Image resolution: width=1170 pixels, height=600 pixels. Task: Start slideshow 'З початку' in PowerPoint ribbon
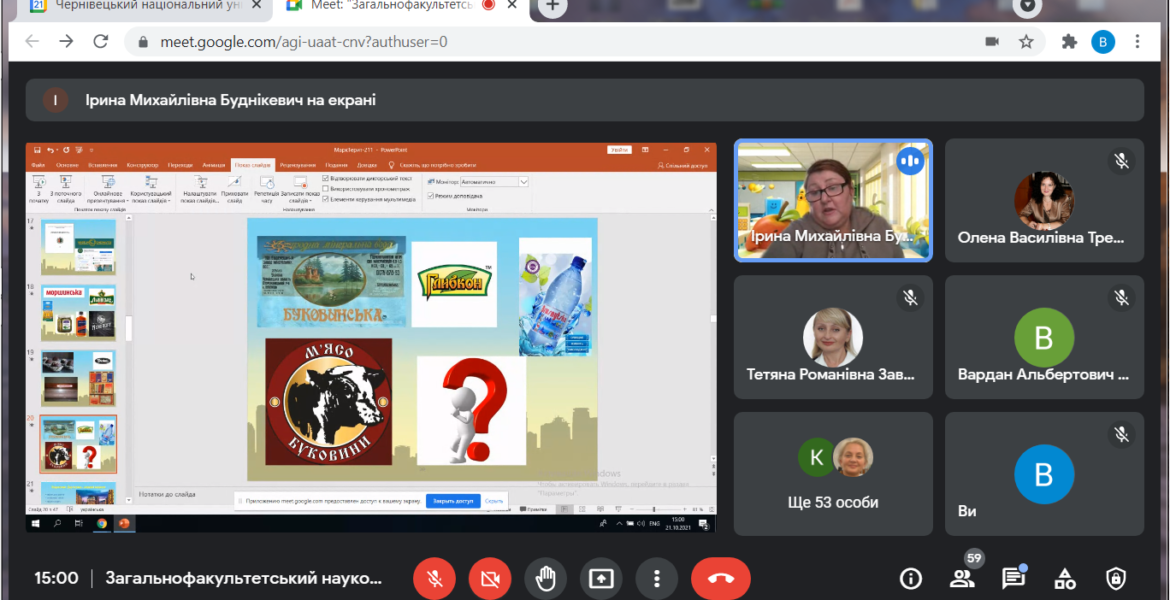pyautogui.click(x=38, y=190)
